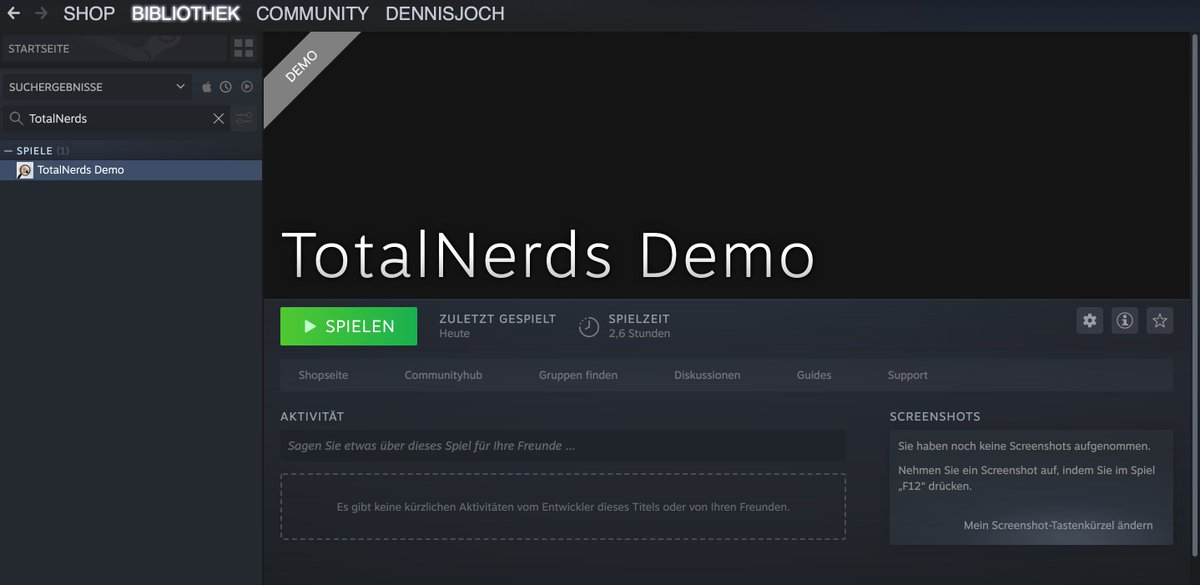Viewport: 1200px width, 585px height.
Task: Open the Shopseite tab
Action: (x=323, y=375)
